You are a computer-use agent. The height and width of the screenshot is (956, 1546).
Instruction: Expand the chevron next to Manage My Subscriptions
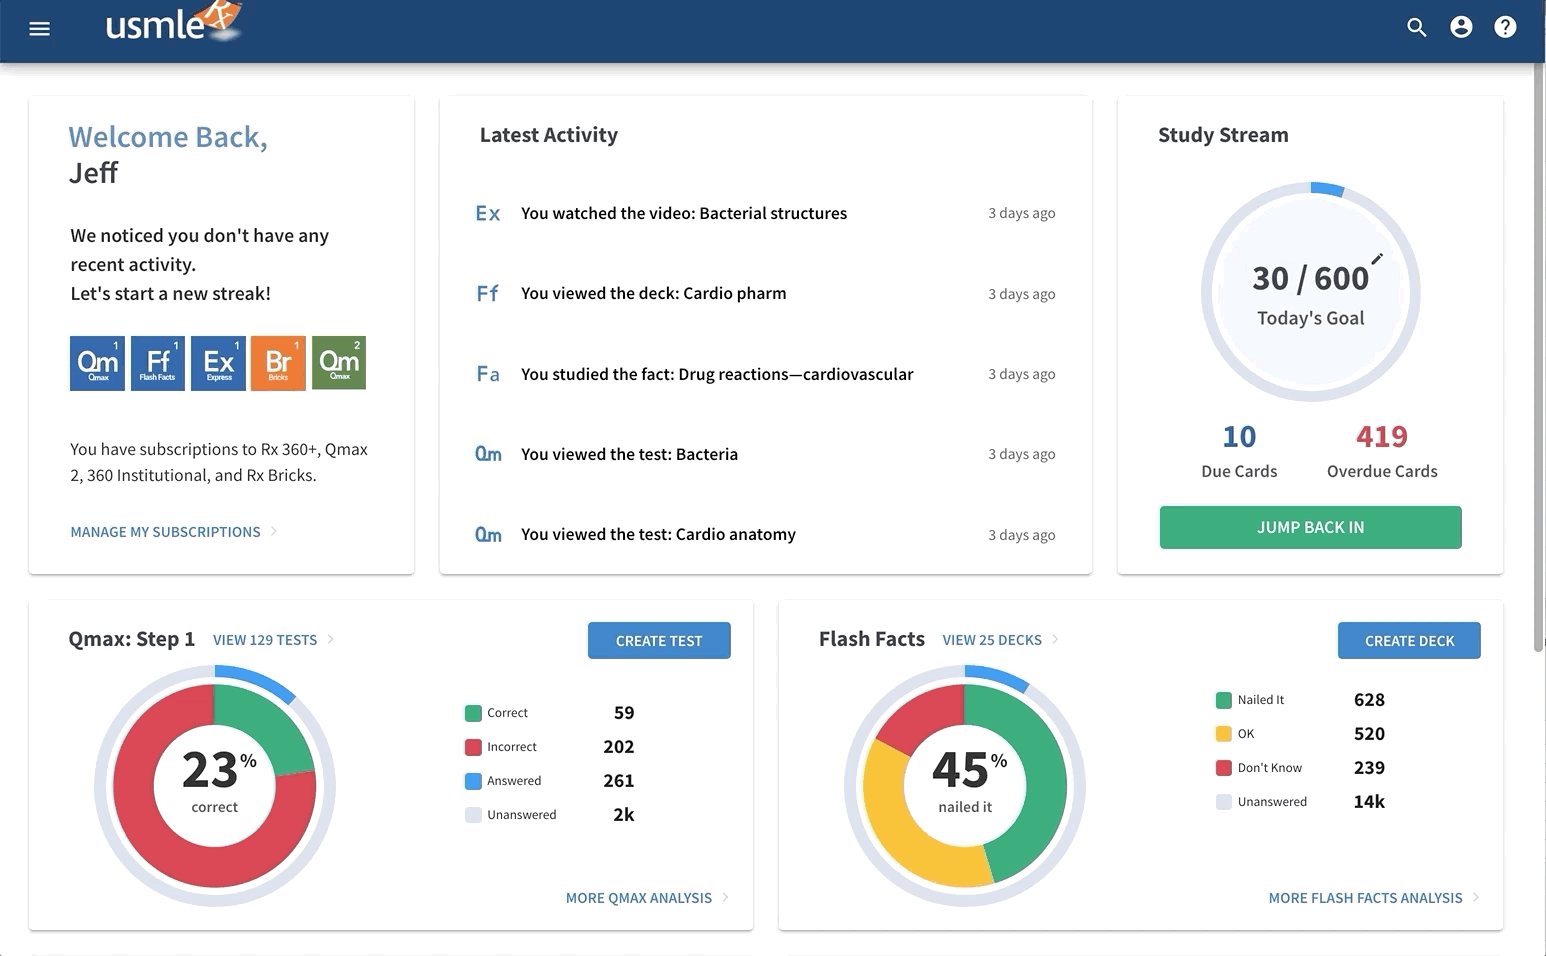pos(274,531)
